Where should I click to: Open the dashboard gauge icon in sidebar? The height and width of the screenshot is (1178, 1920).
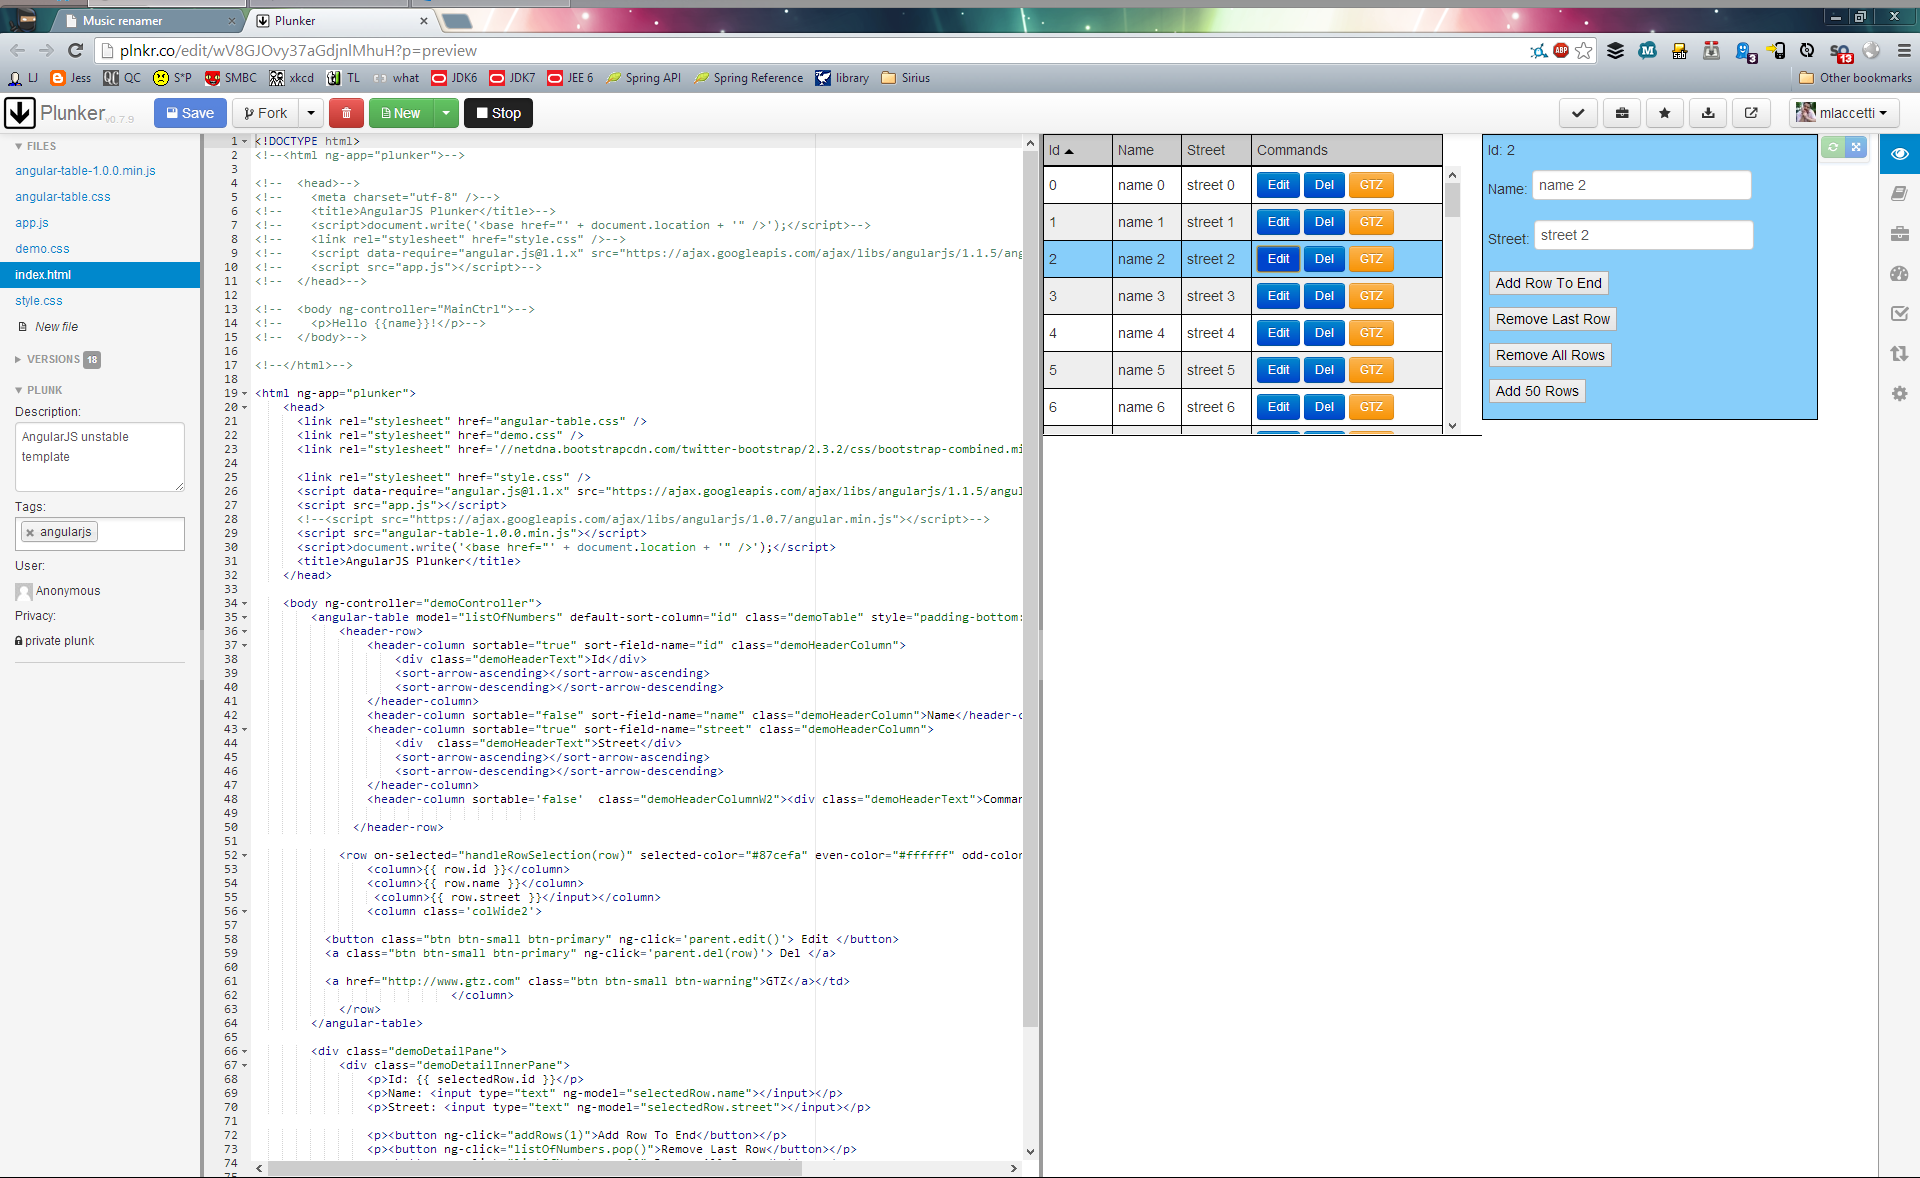pyautogui.click(x=1900, y=273)
